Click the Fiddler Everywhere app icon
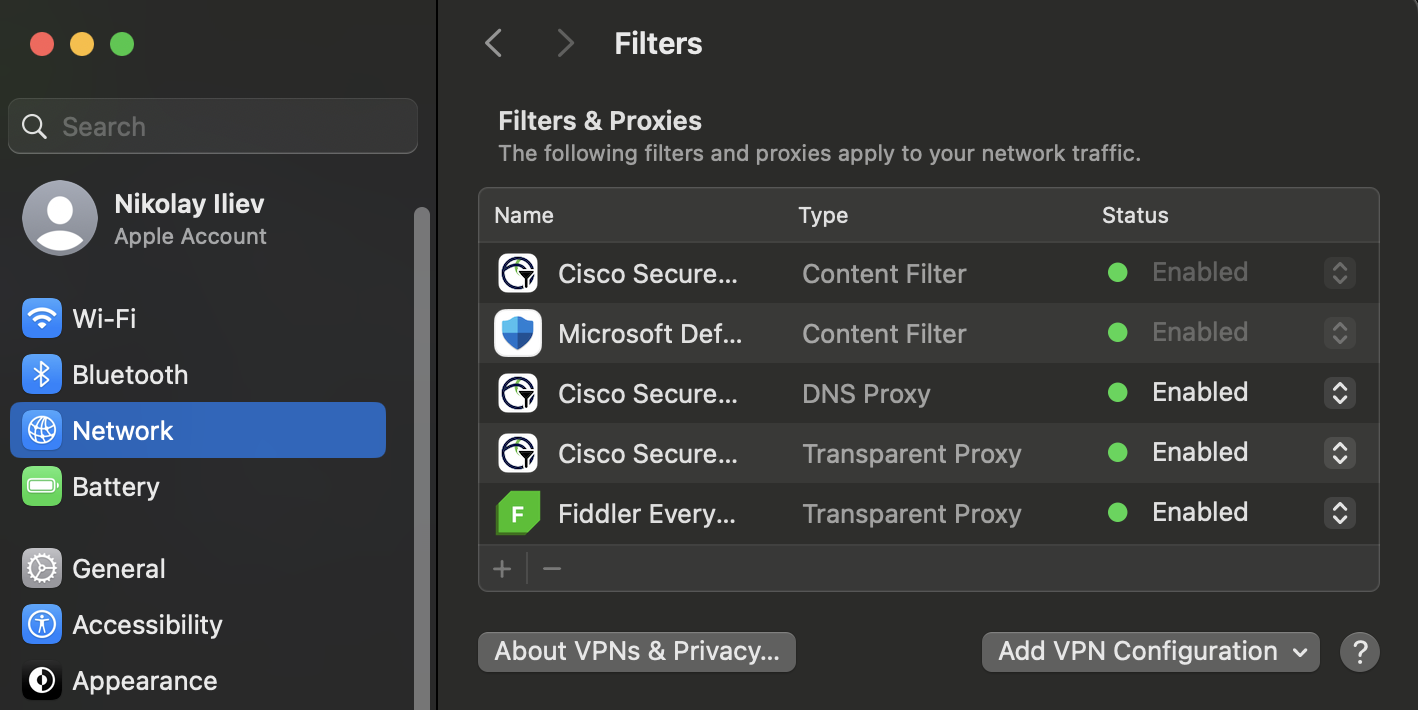This screenshot has width=1418, height=710. [x=518, y=513]
